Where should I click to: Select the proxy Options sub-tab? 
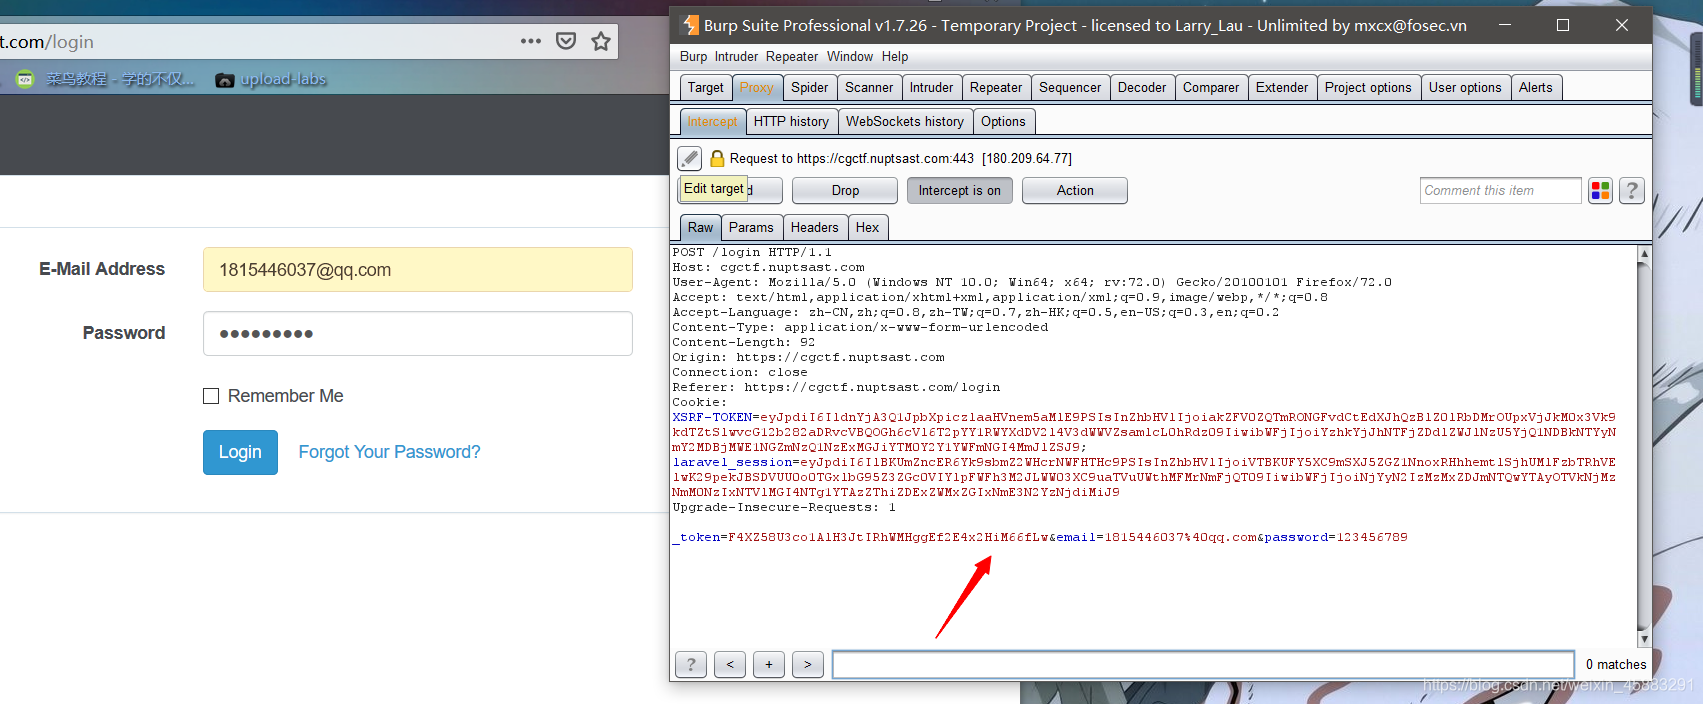pyautogui.click(x=1003, y=122)
